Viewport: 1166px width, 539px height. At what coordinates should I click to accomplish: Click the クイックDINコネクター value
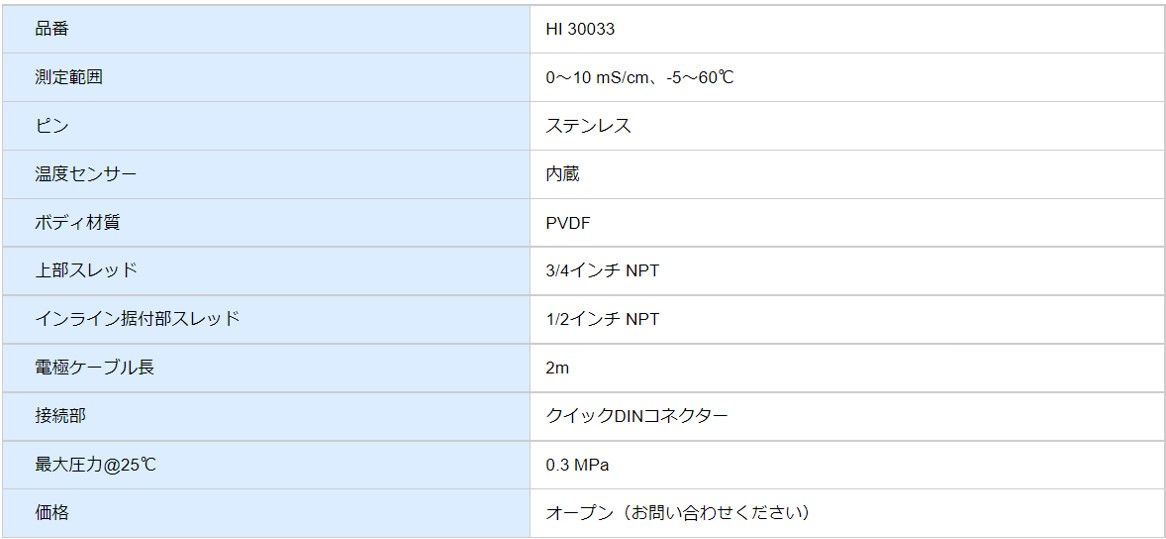(637, 416)
